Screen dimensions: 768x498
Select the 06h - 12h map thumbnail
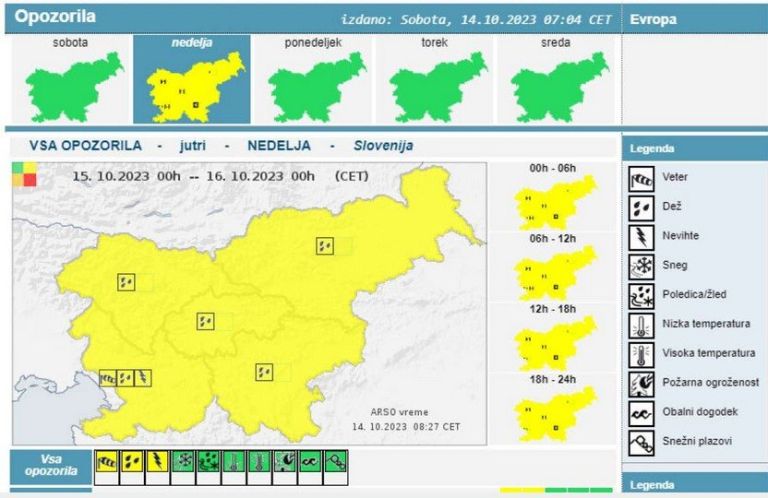553,271
